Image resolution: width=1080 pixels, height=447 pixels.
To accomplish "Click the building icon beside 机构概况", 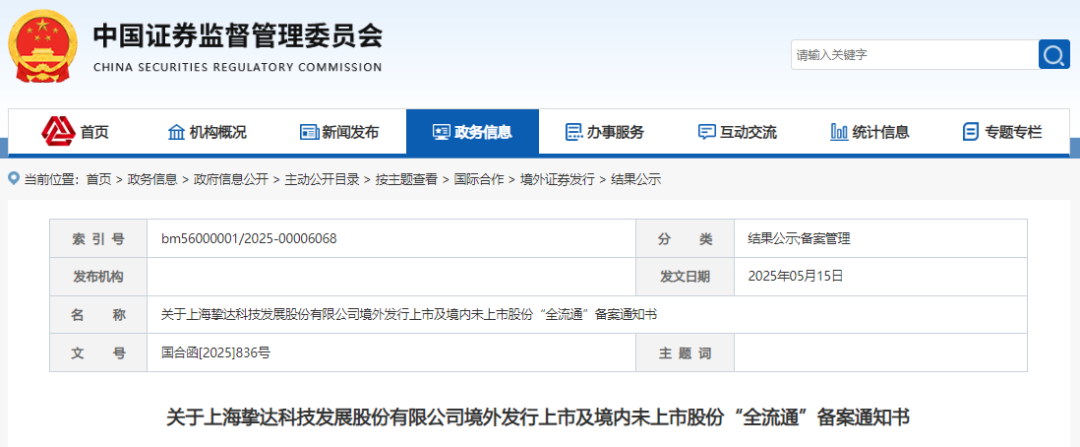I will click(x=176, y=132).
